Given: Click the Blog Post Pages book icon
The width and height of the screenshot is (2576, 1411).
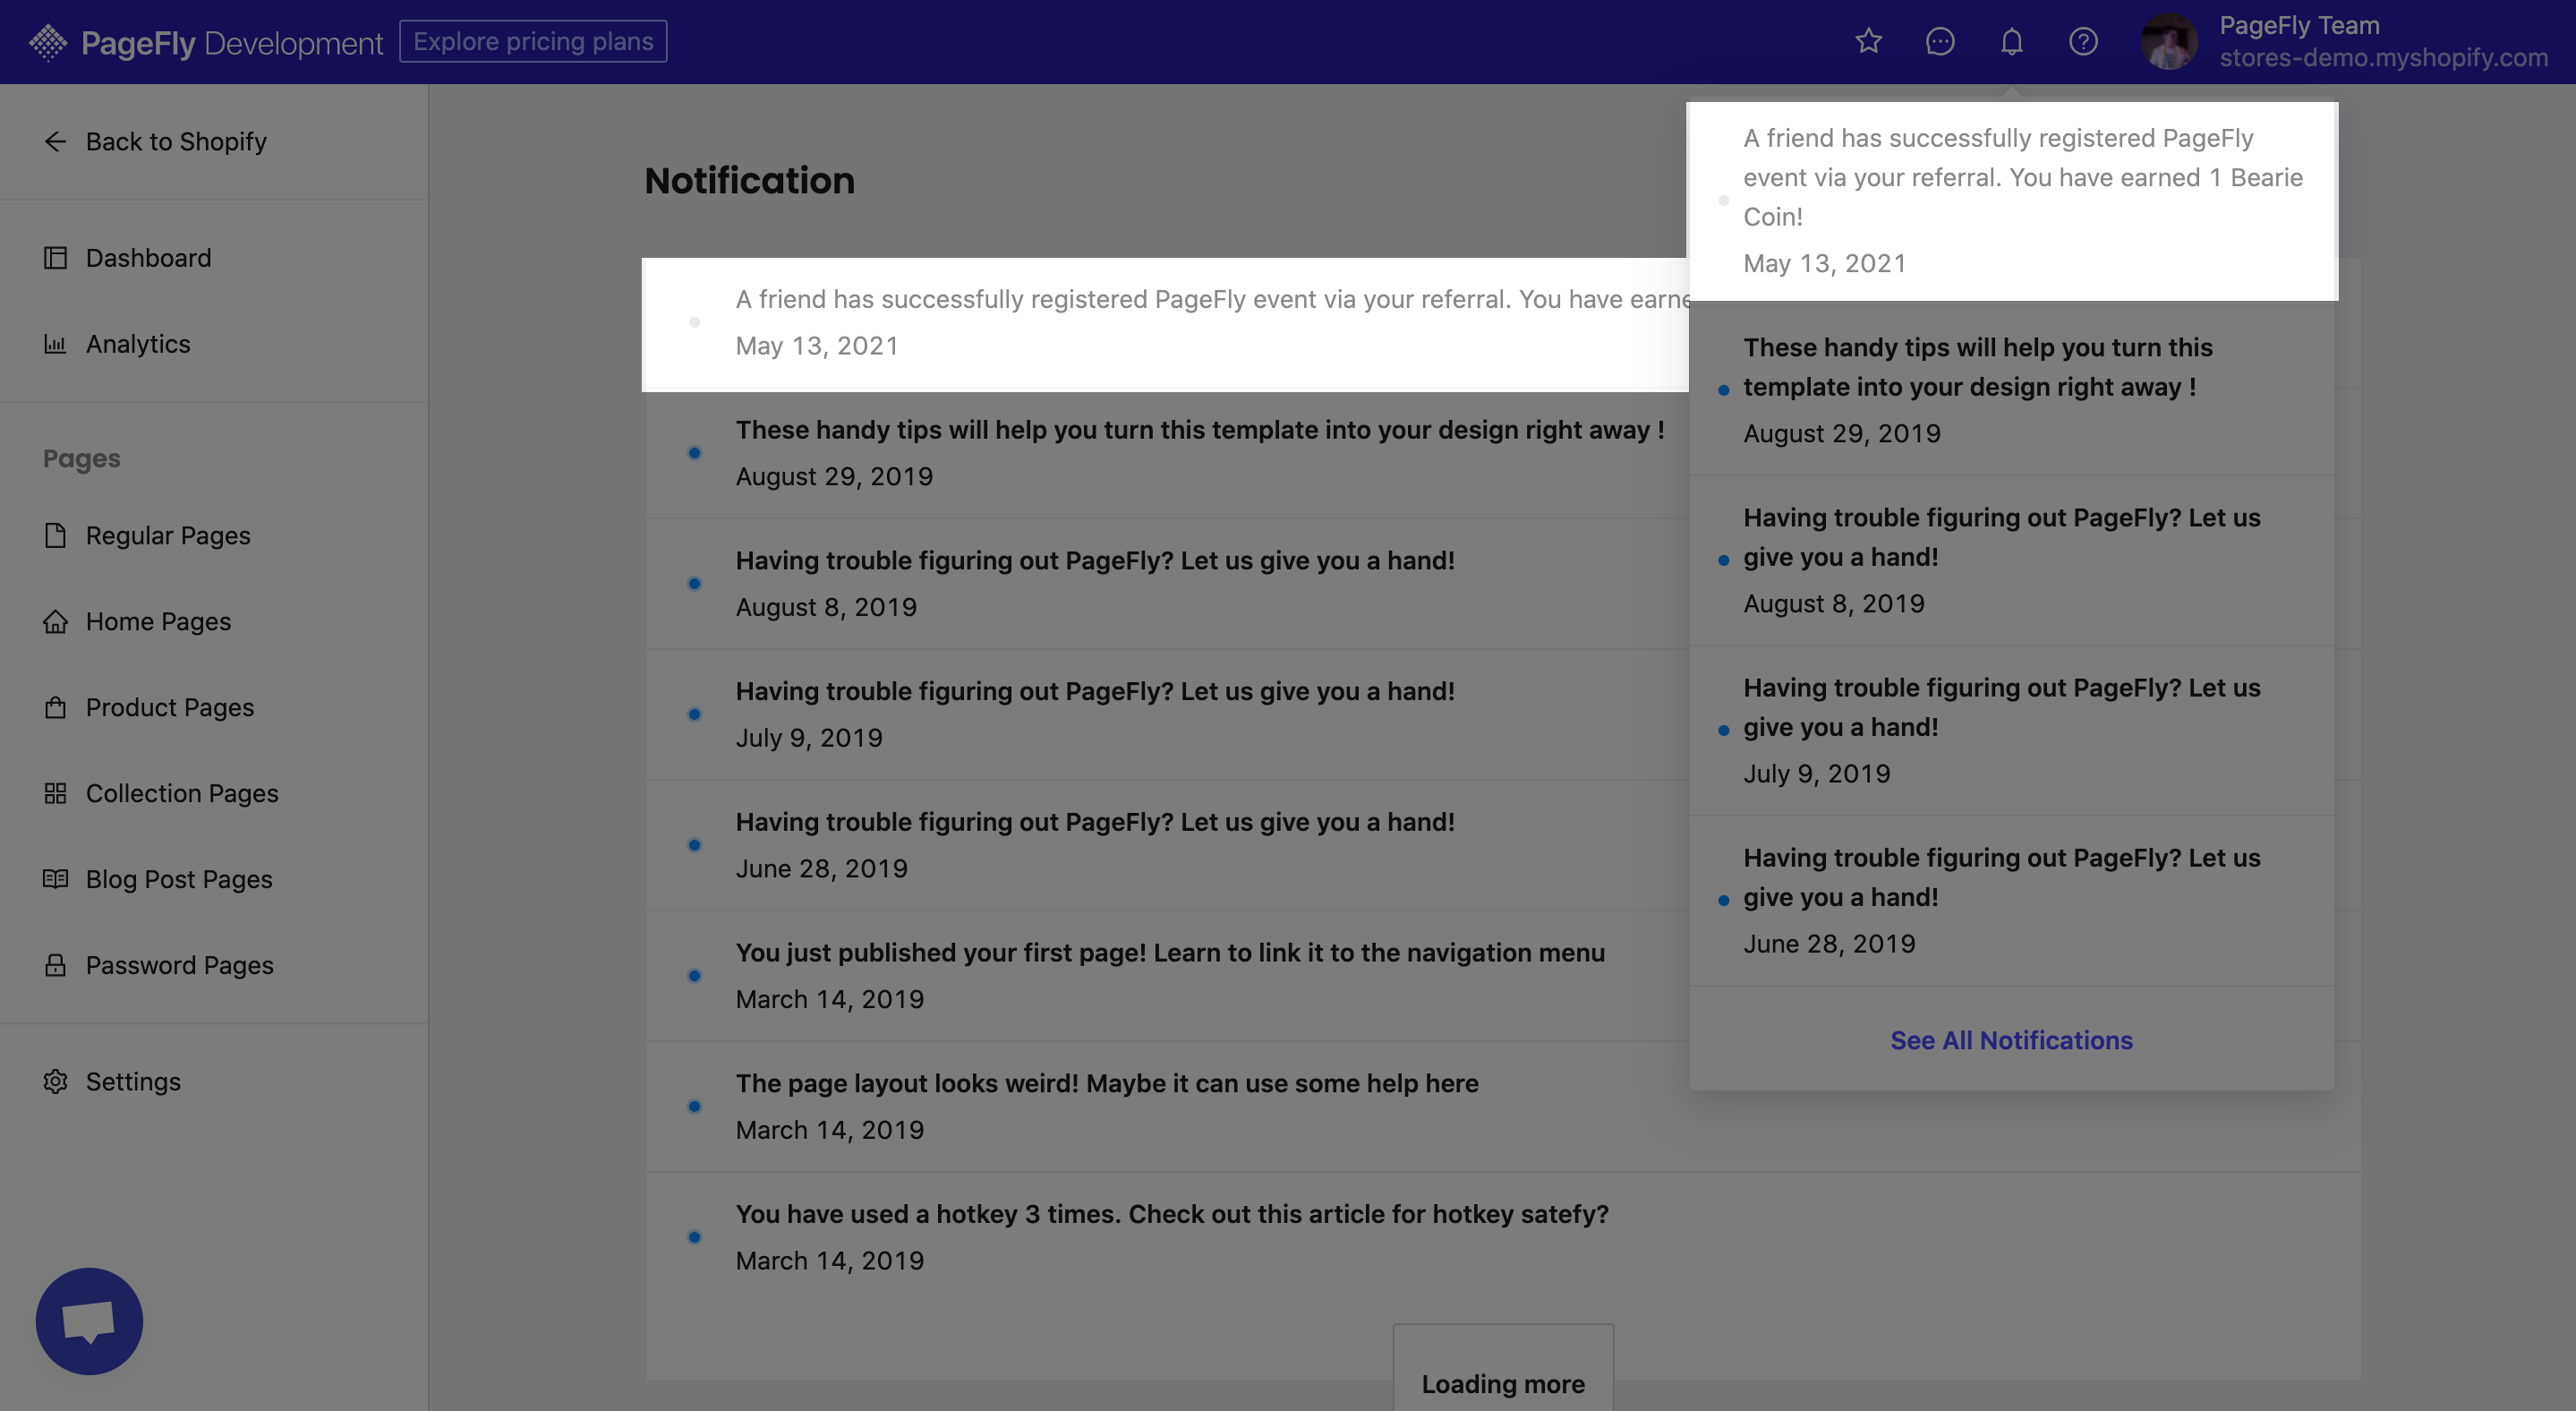Looking at the screenshot, I should coord(55,879).
